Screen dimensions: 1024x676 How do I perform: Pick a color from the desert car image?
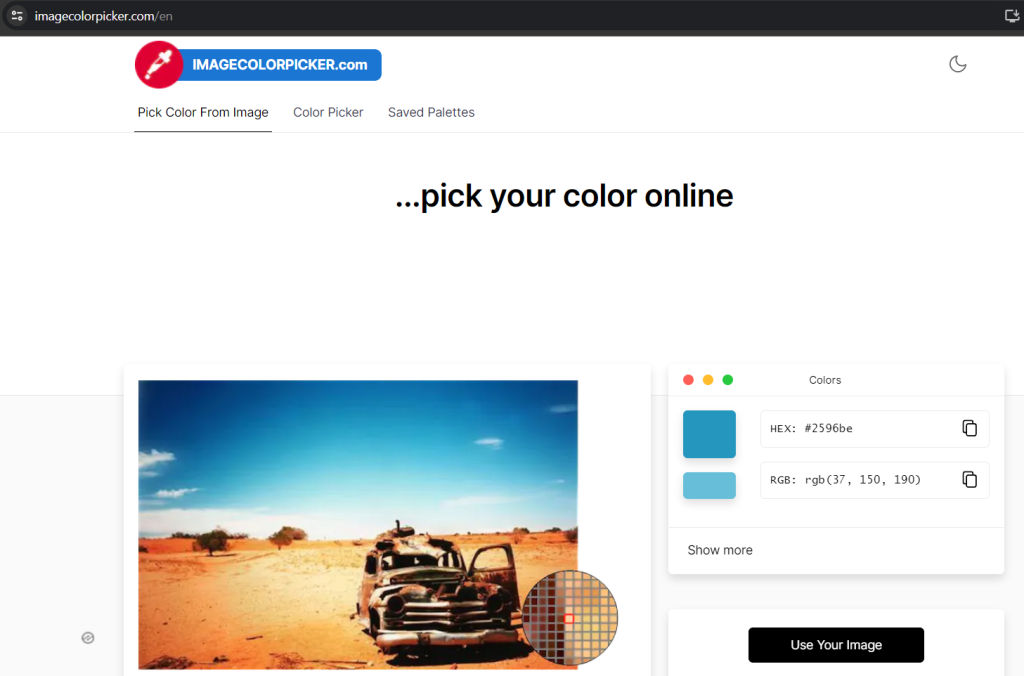coord(358,524)
